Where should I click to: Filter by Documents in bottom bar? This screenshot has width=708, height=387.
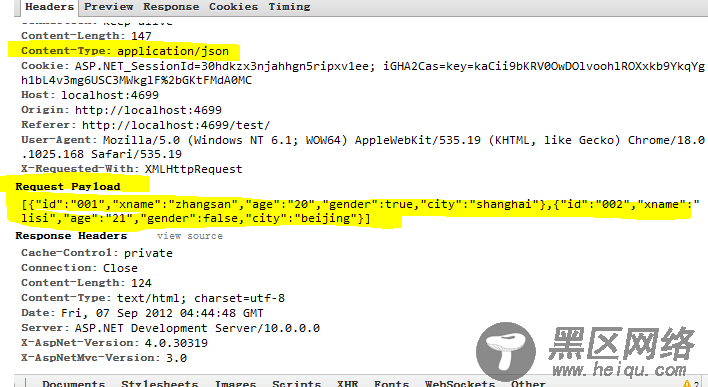tap(74, 383)
